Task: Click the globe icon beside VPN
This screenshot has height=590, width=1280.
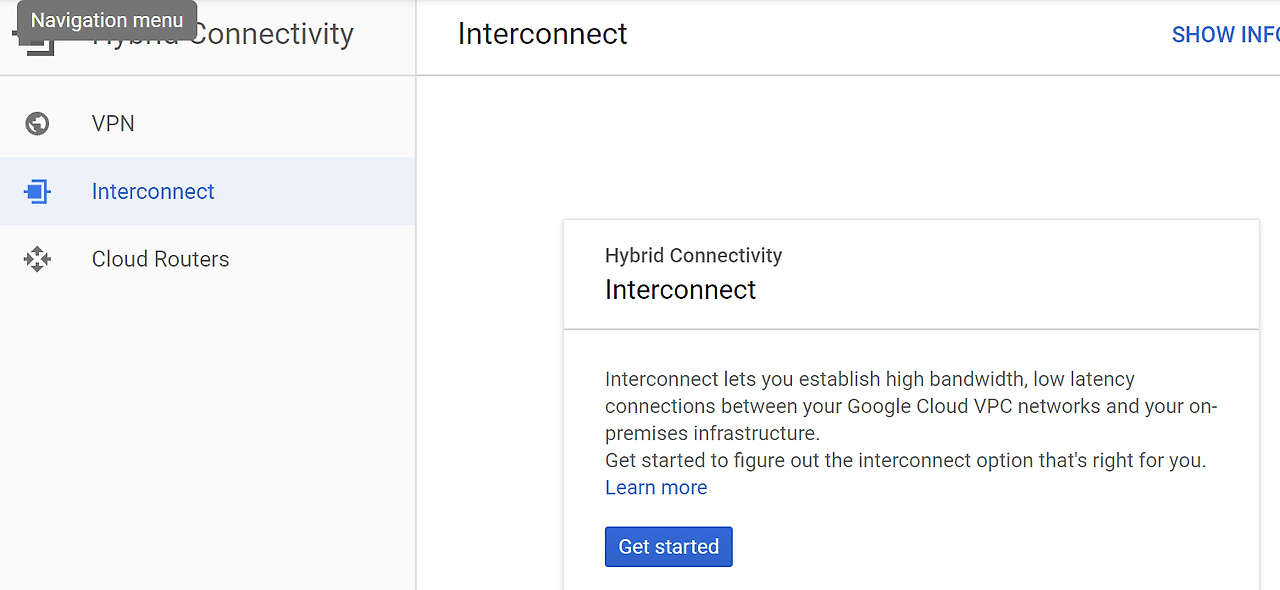Action: pos(37,123)
